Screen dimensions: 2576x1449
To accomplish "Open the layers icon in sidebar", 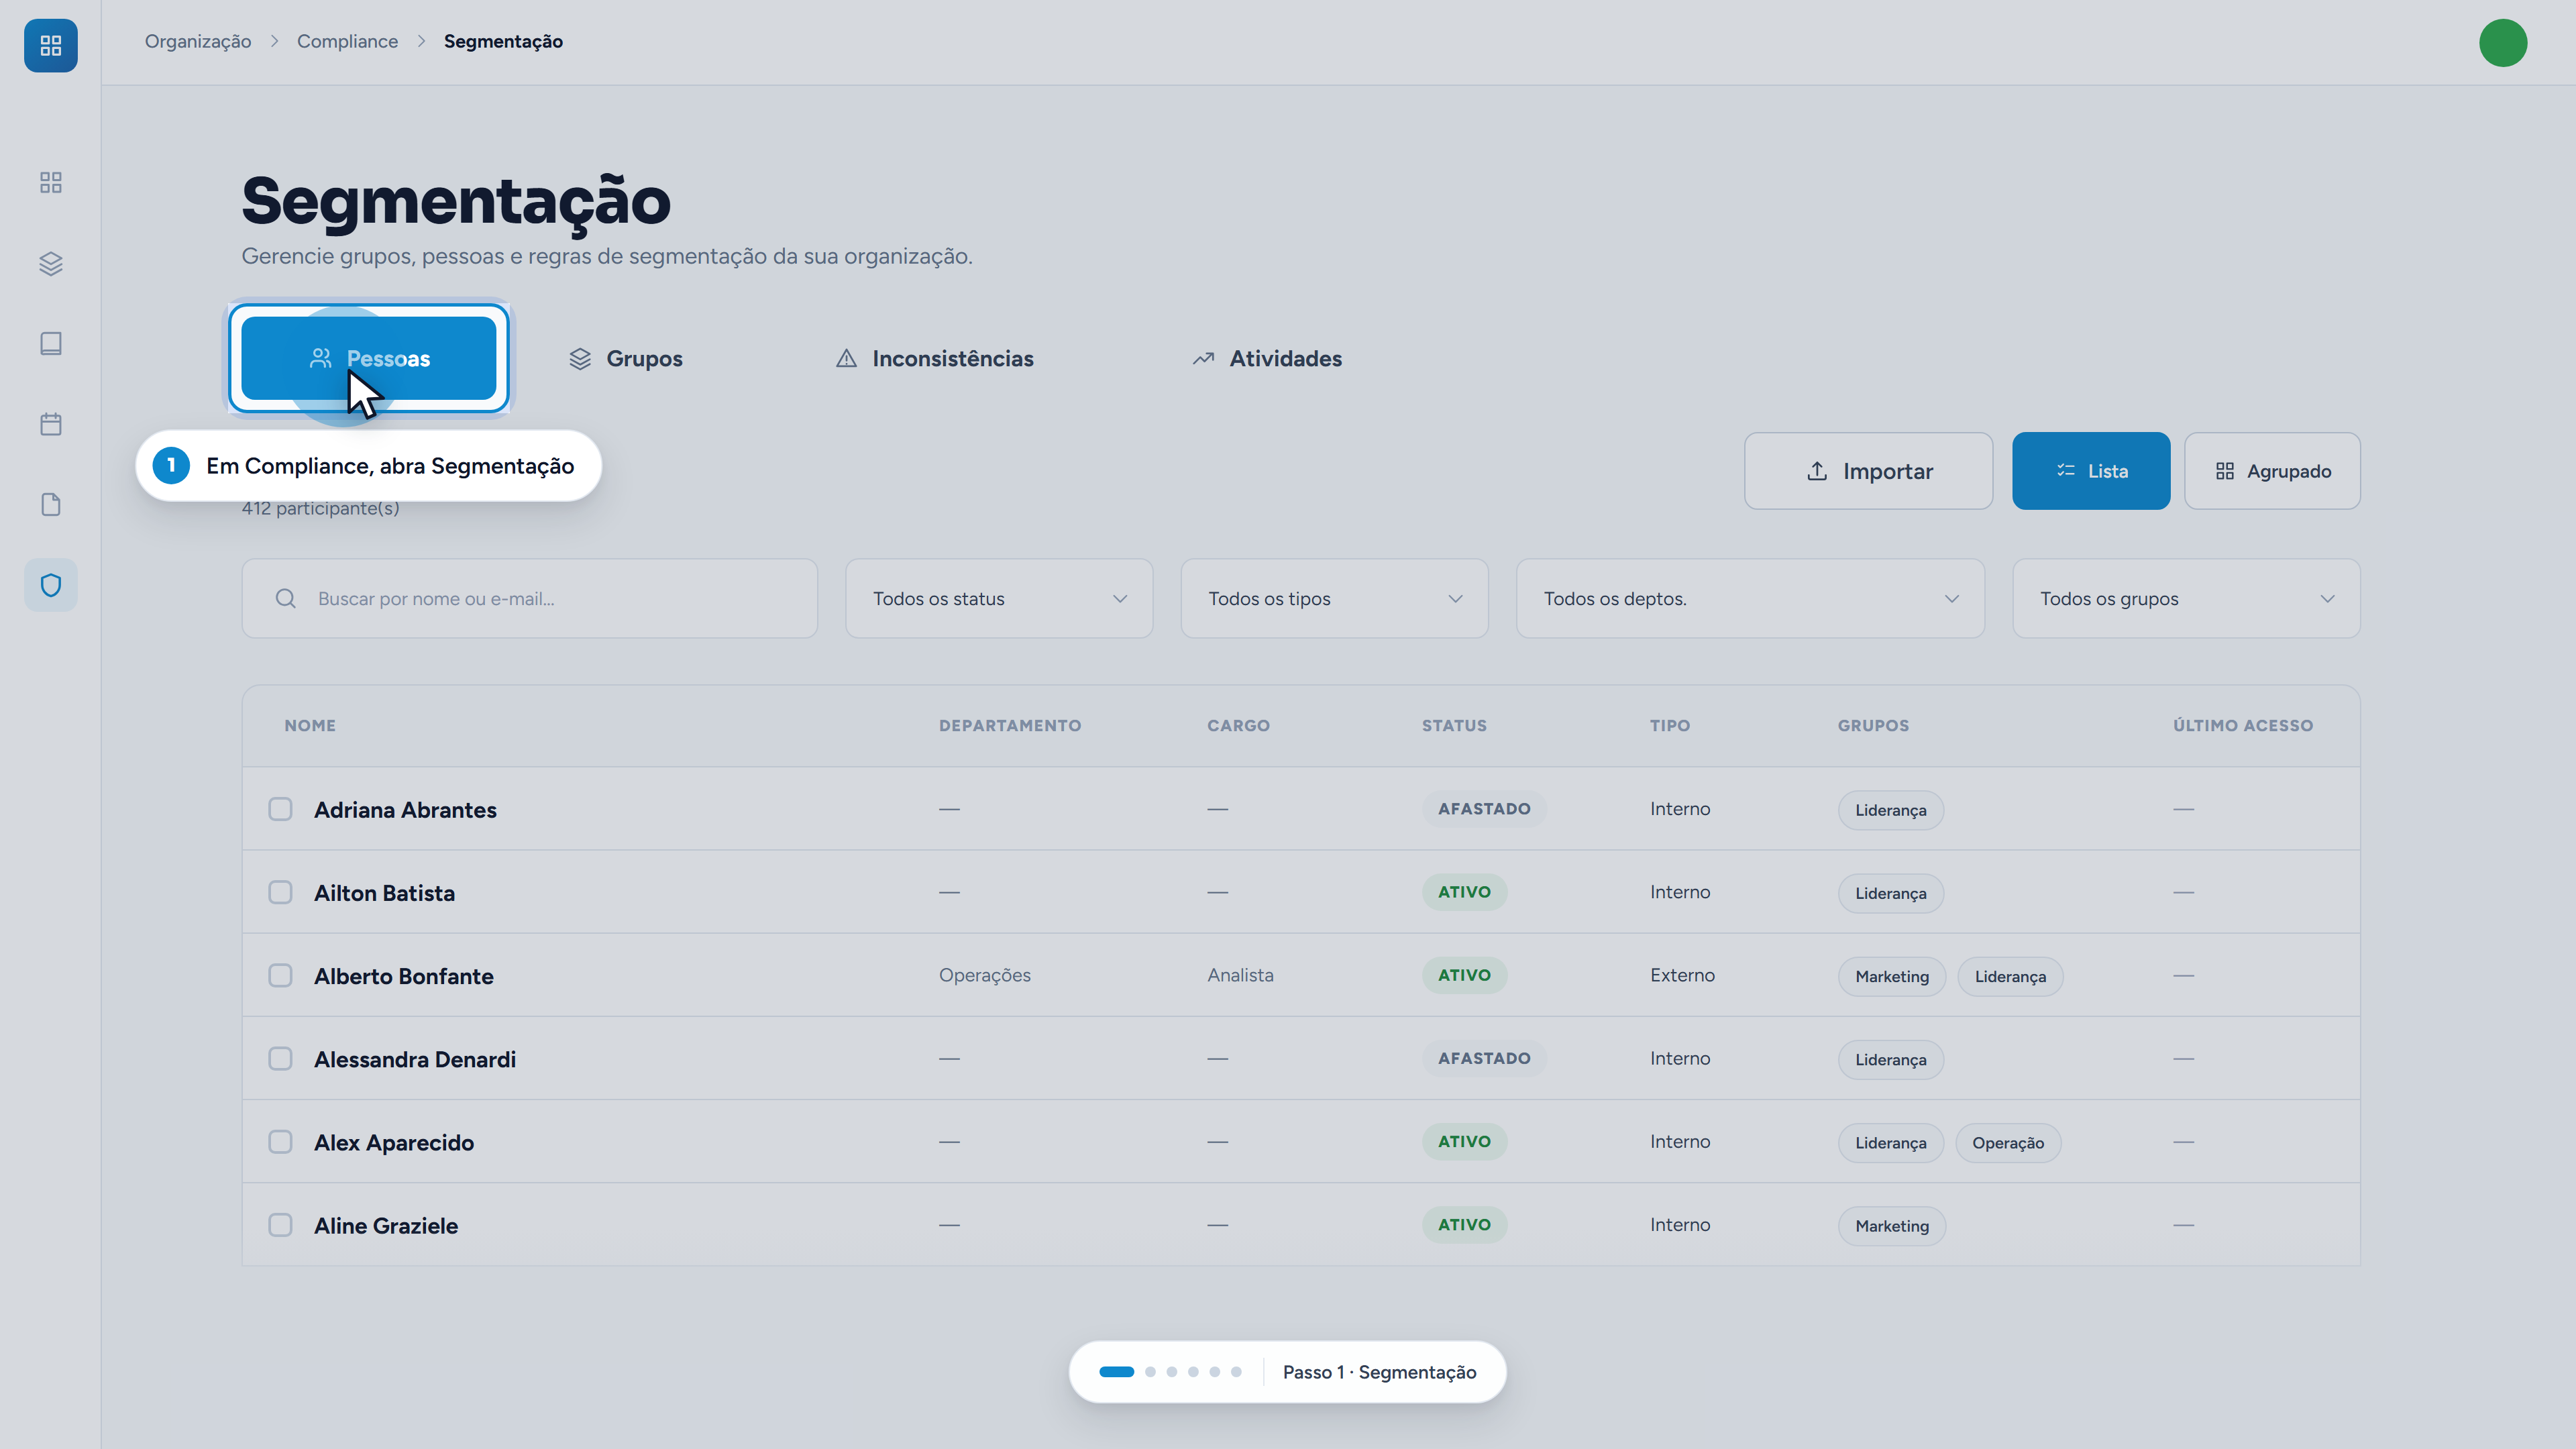I will point(50,263).
